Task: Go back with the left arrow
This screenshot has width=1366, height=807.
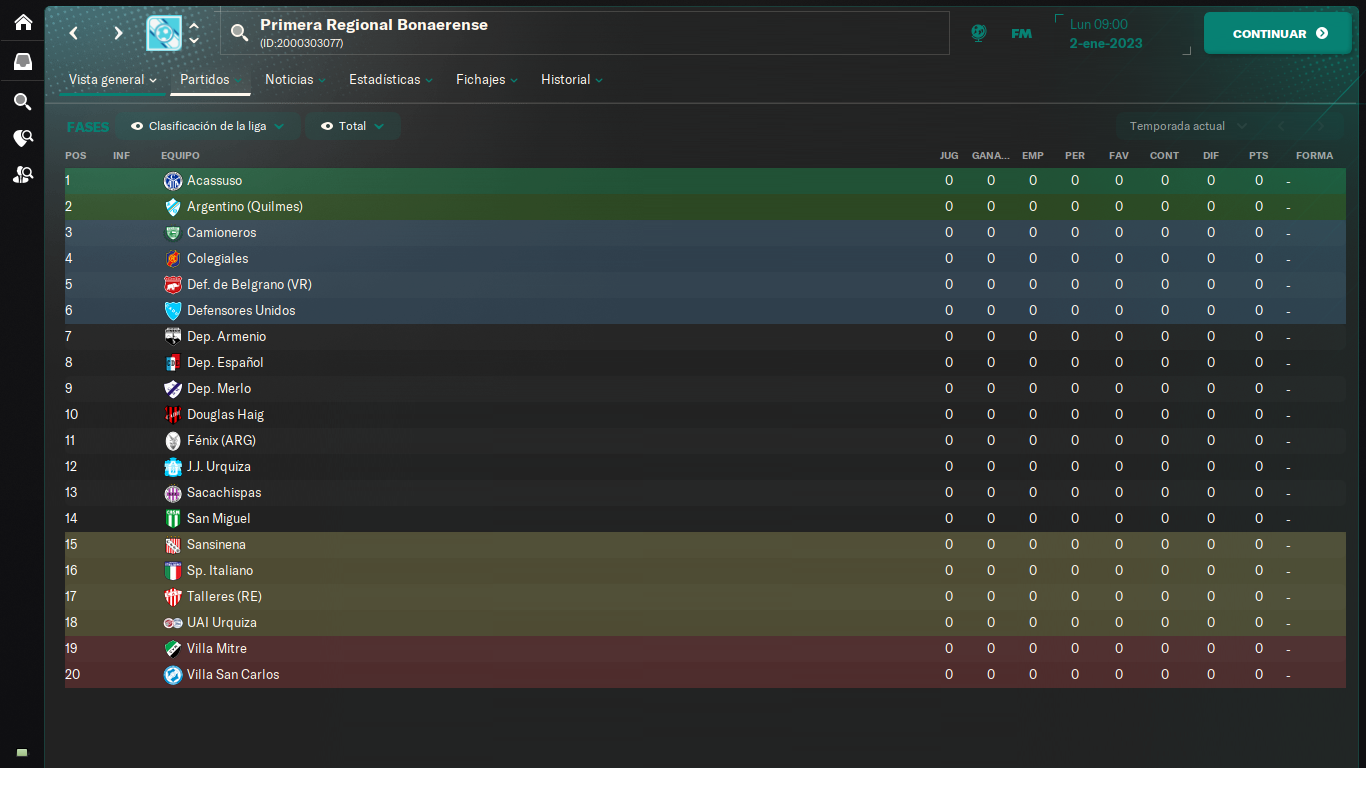Action: coord(73,33)
